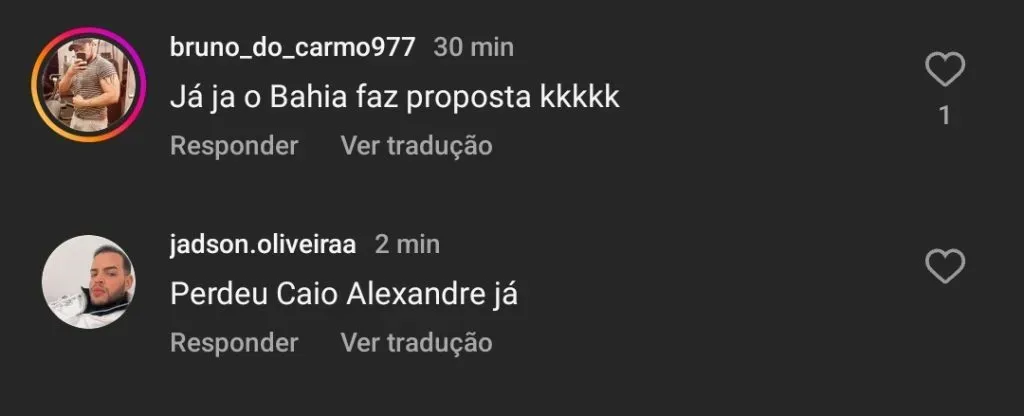Tap the heart on jadson.oliveiraa's comment
Image resolution: width=1024 pixels, height=416 pixels.
click(945, 266)
